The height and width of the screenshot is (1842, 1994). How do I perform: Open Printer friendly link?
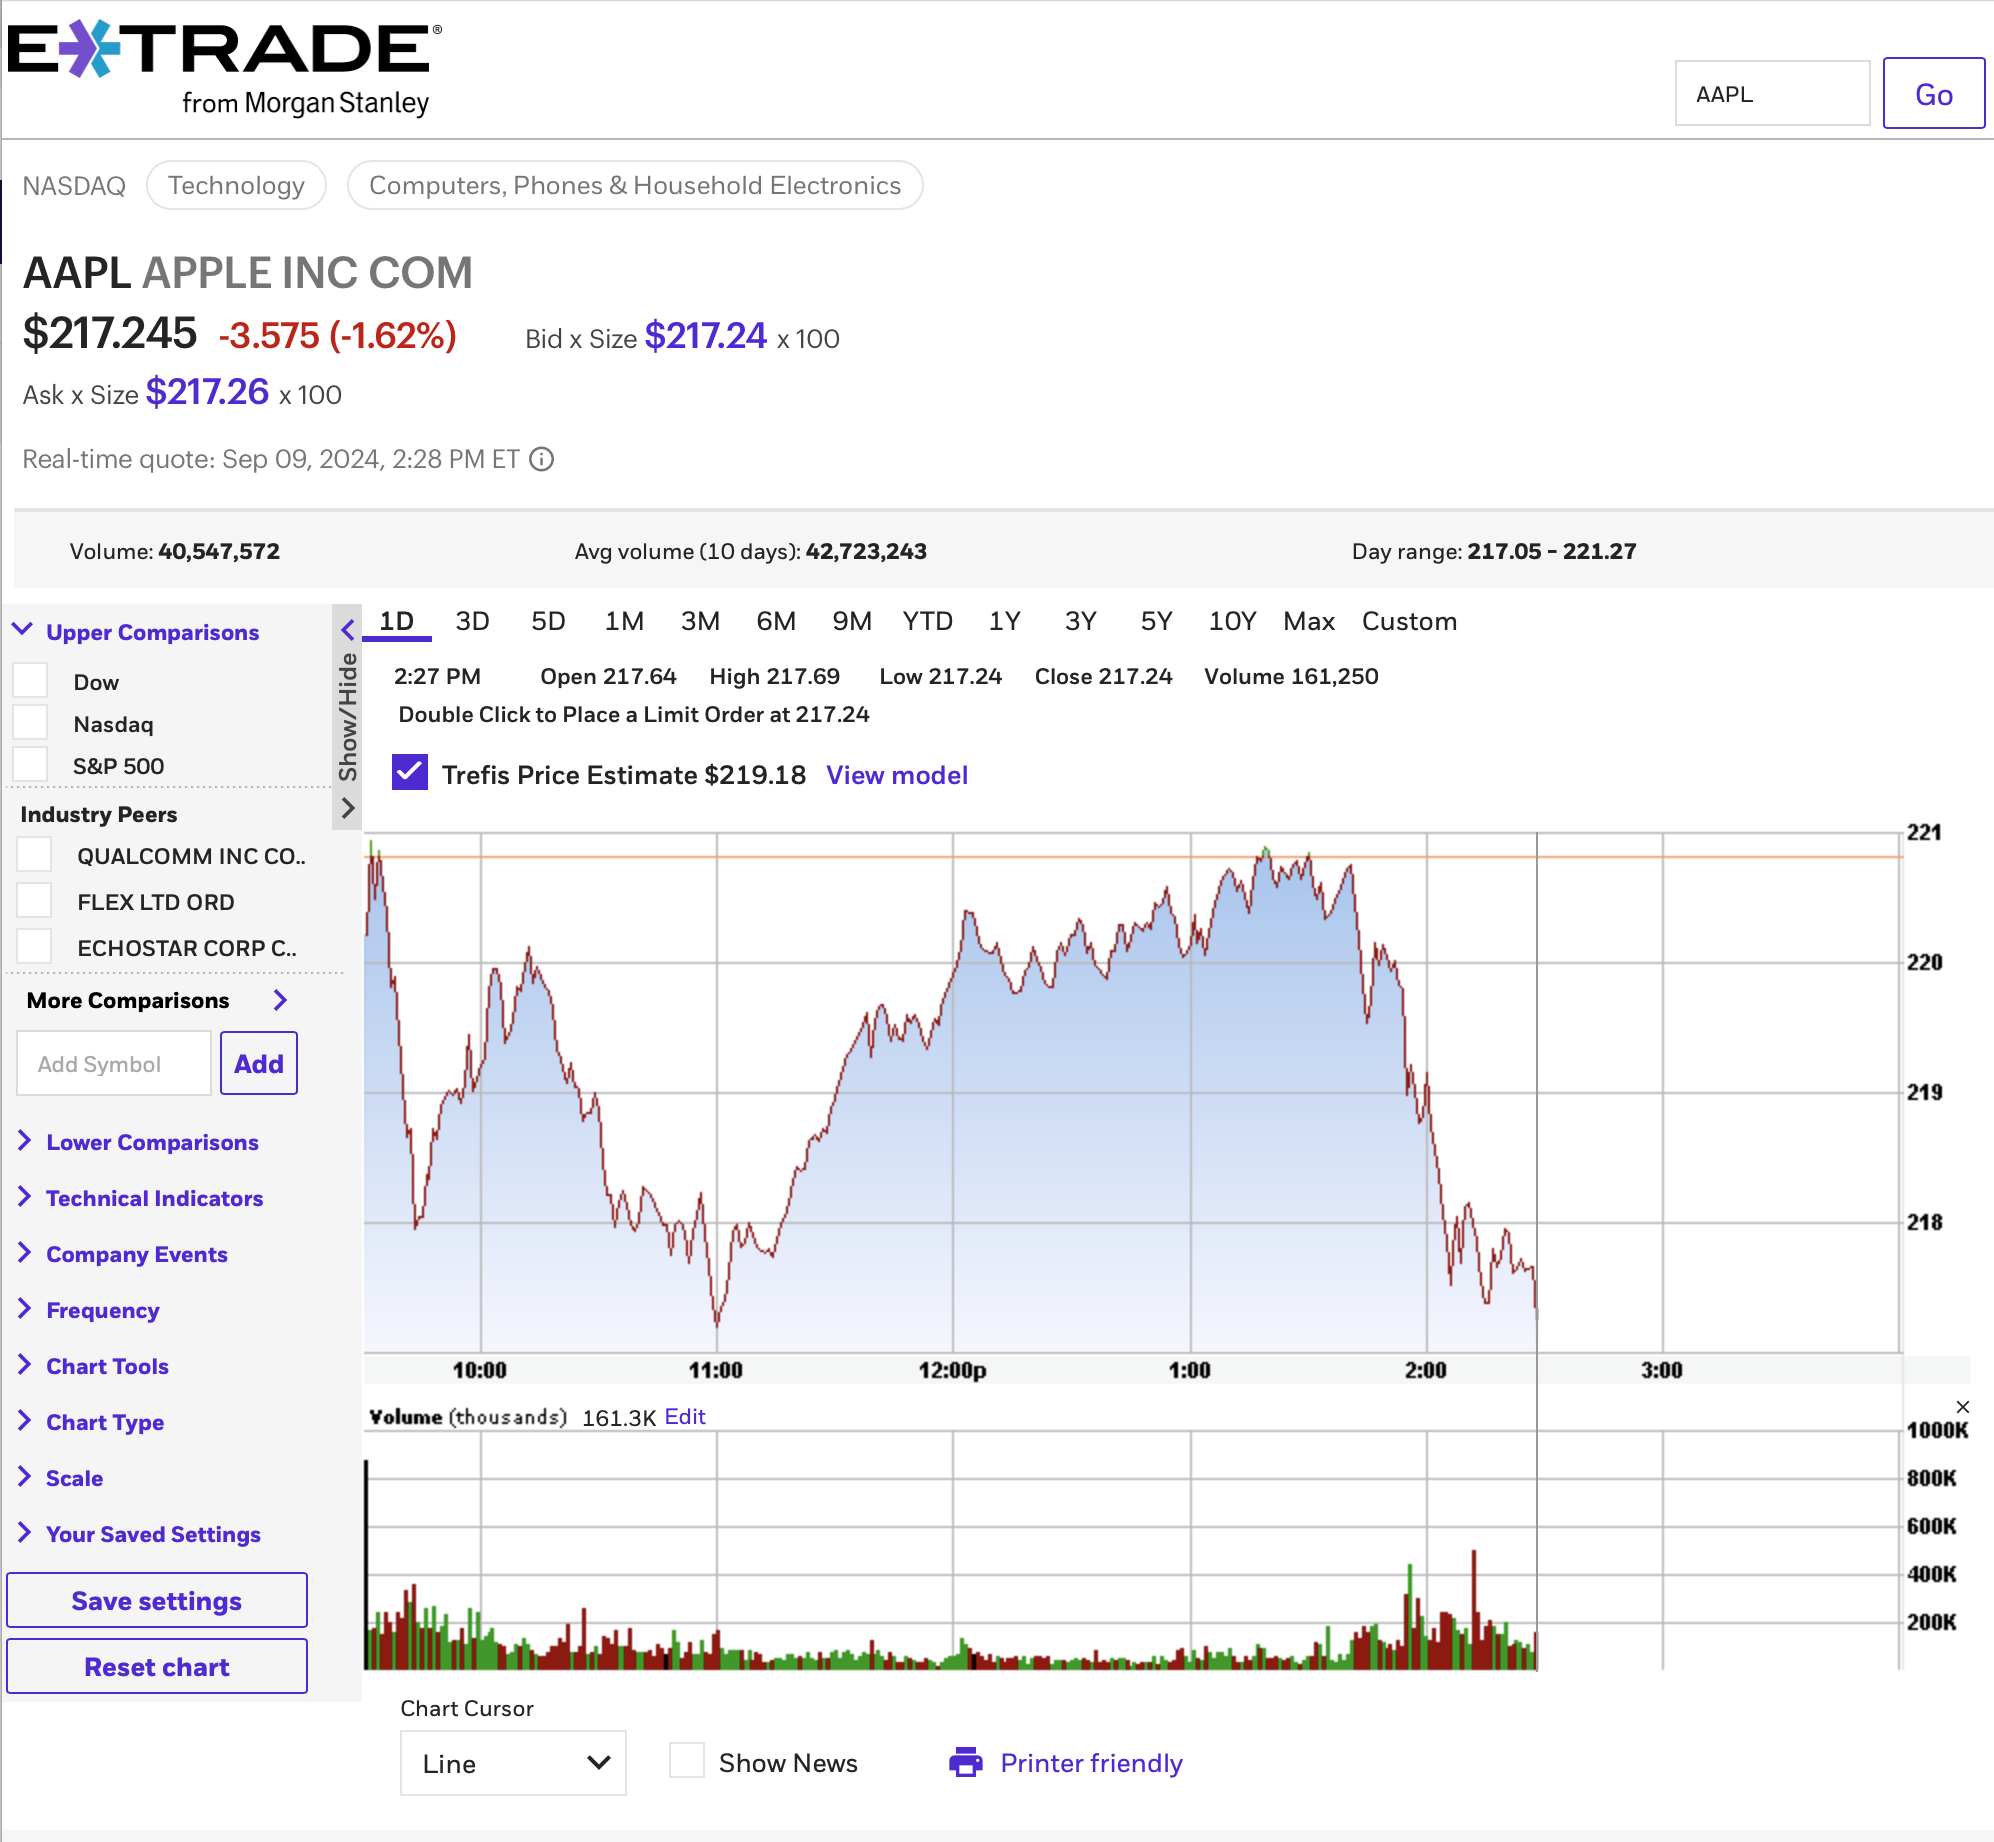[1091, 1763]
